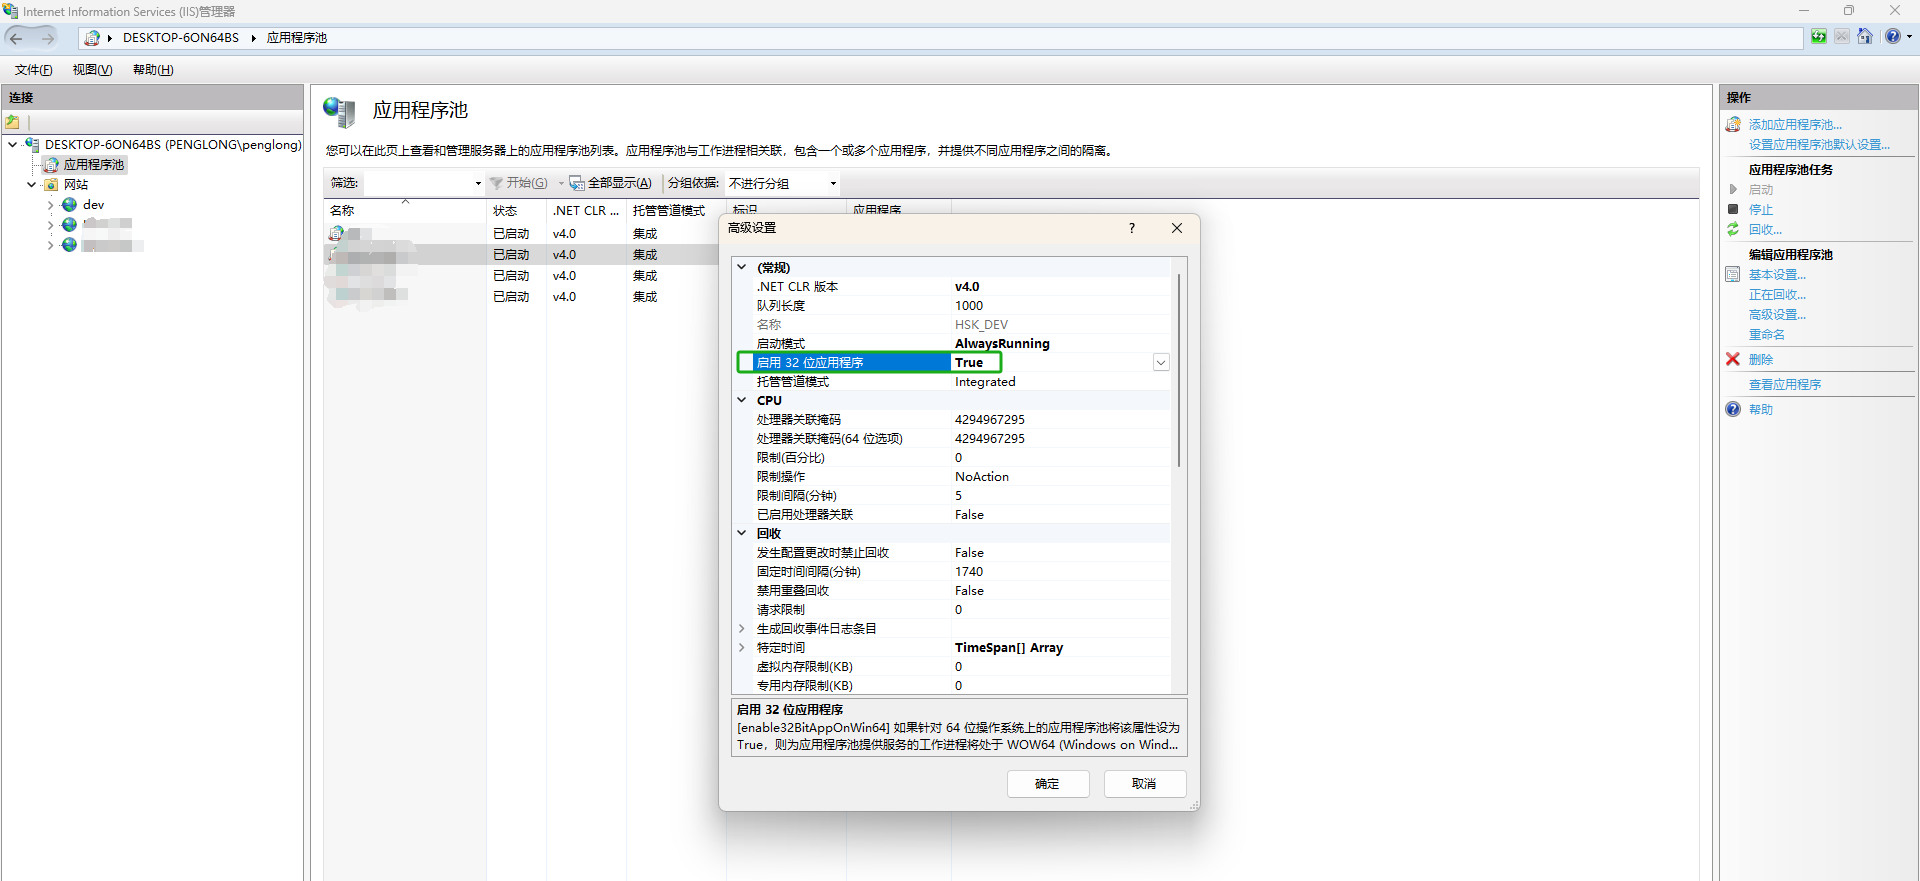Click the 确定 button
Image resolution: width=1920 pixels, height=881 pixels.
pyautogui.click(x=1048, y=784)
